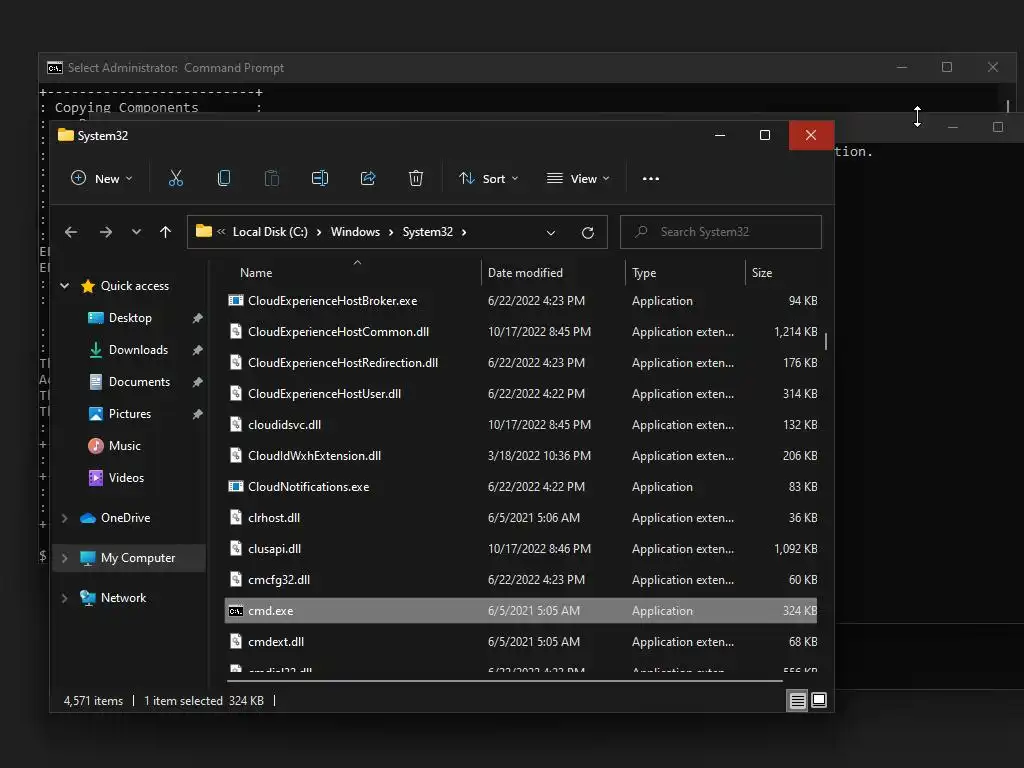Expand the chevron after System32 breadcrumb
This screenshot has width=1024, height=768.
[464, 232]
